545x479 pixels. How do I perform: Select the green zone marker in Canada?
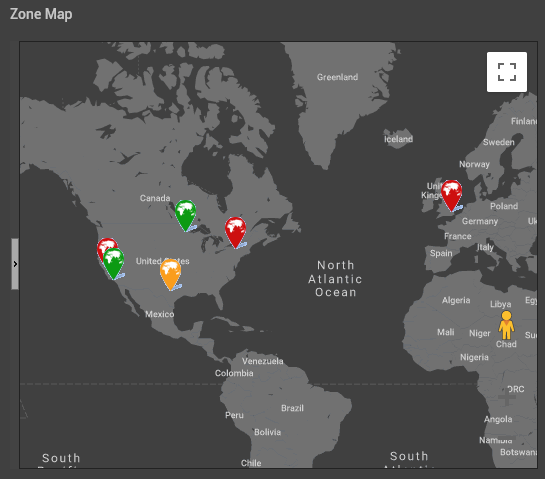click(186, 216)
